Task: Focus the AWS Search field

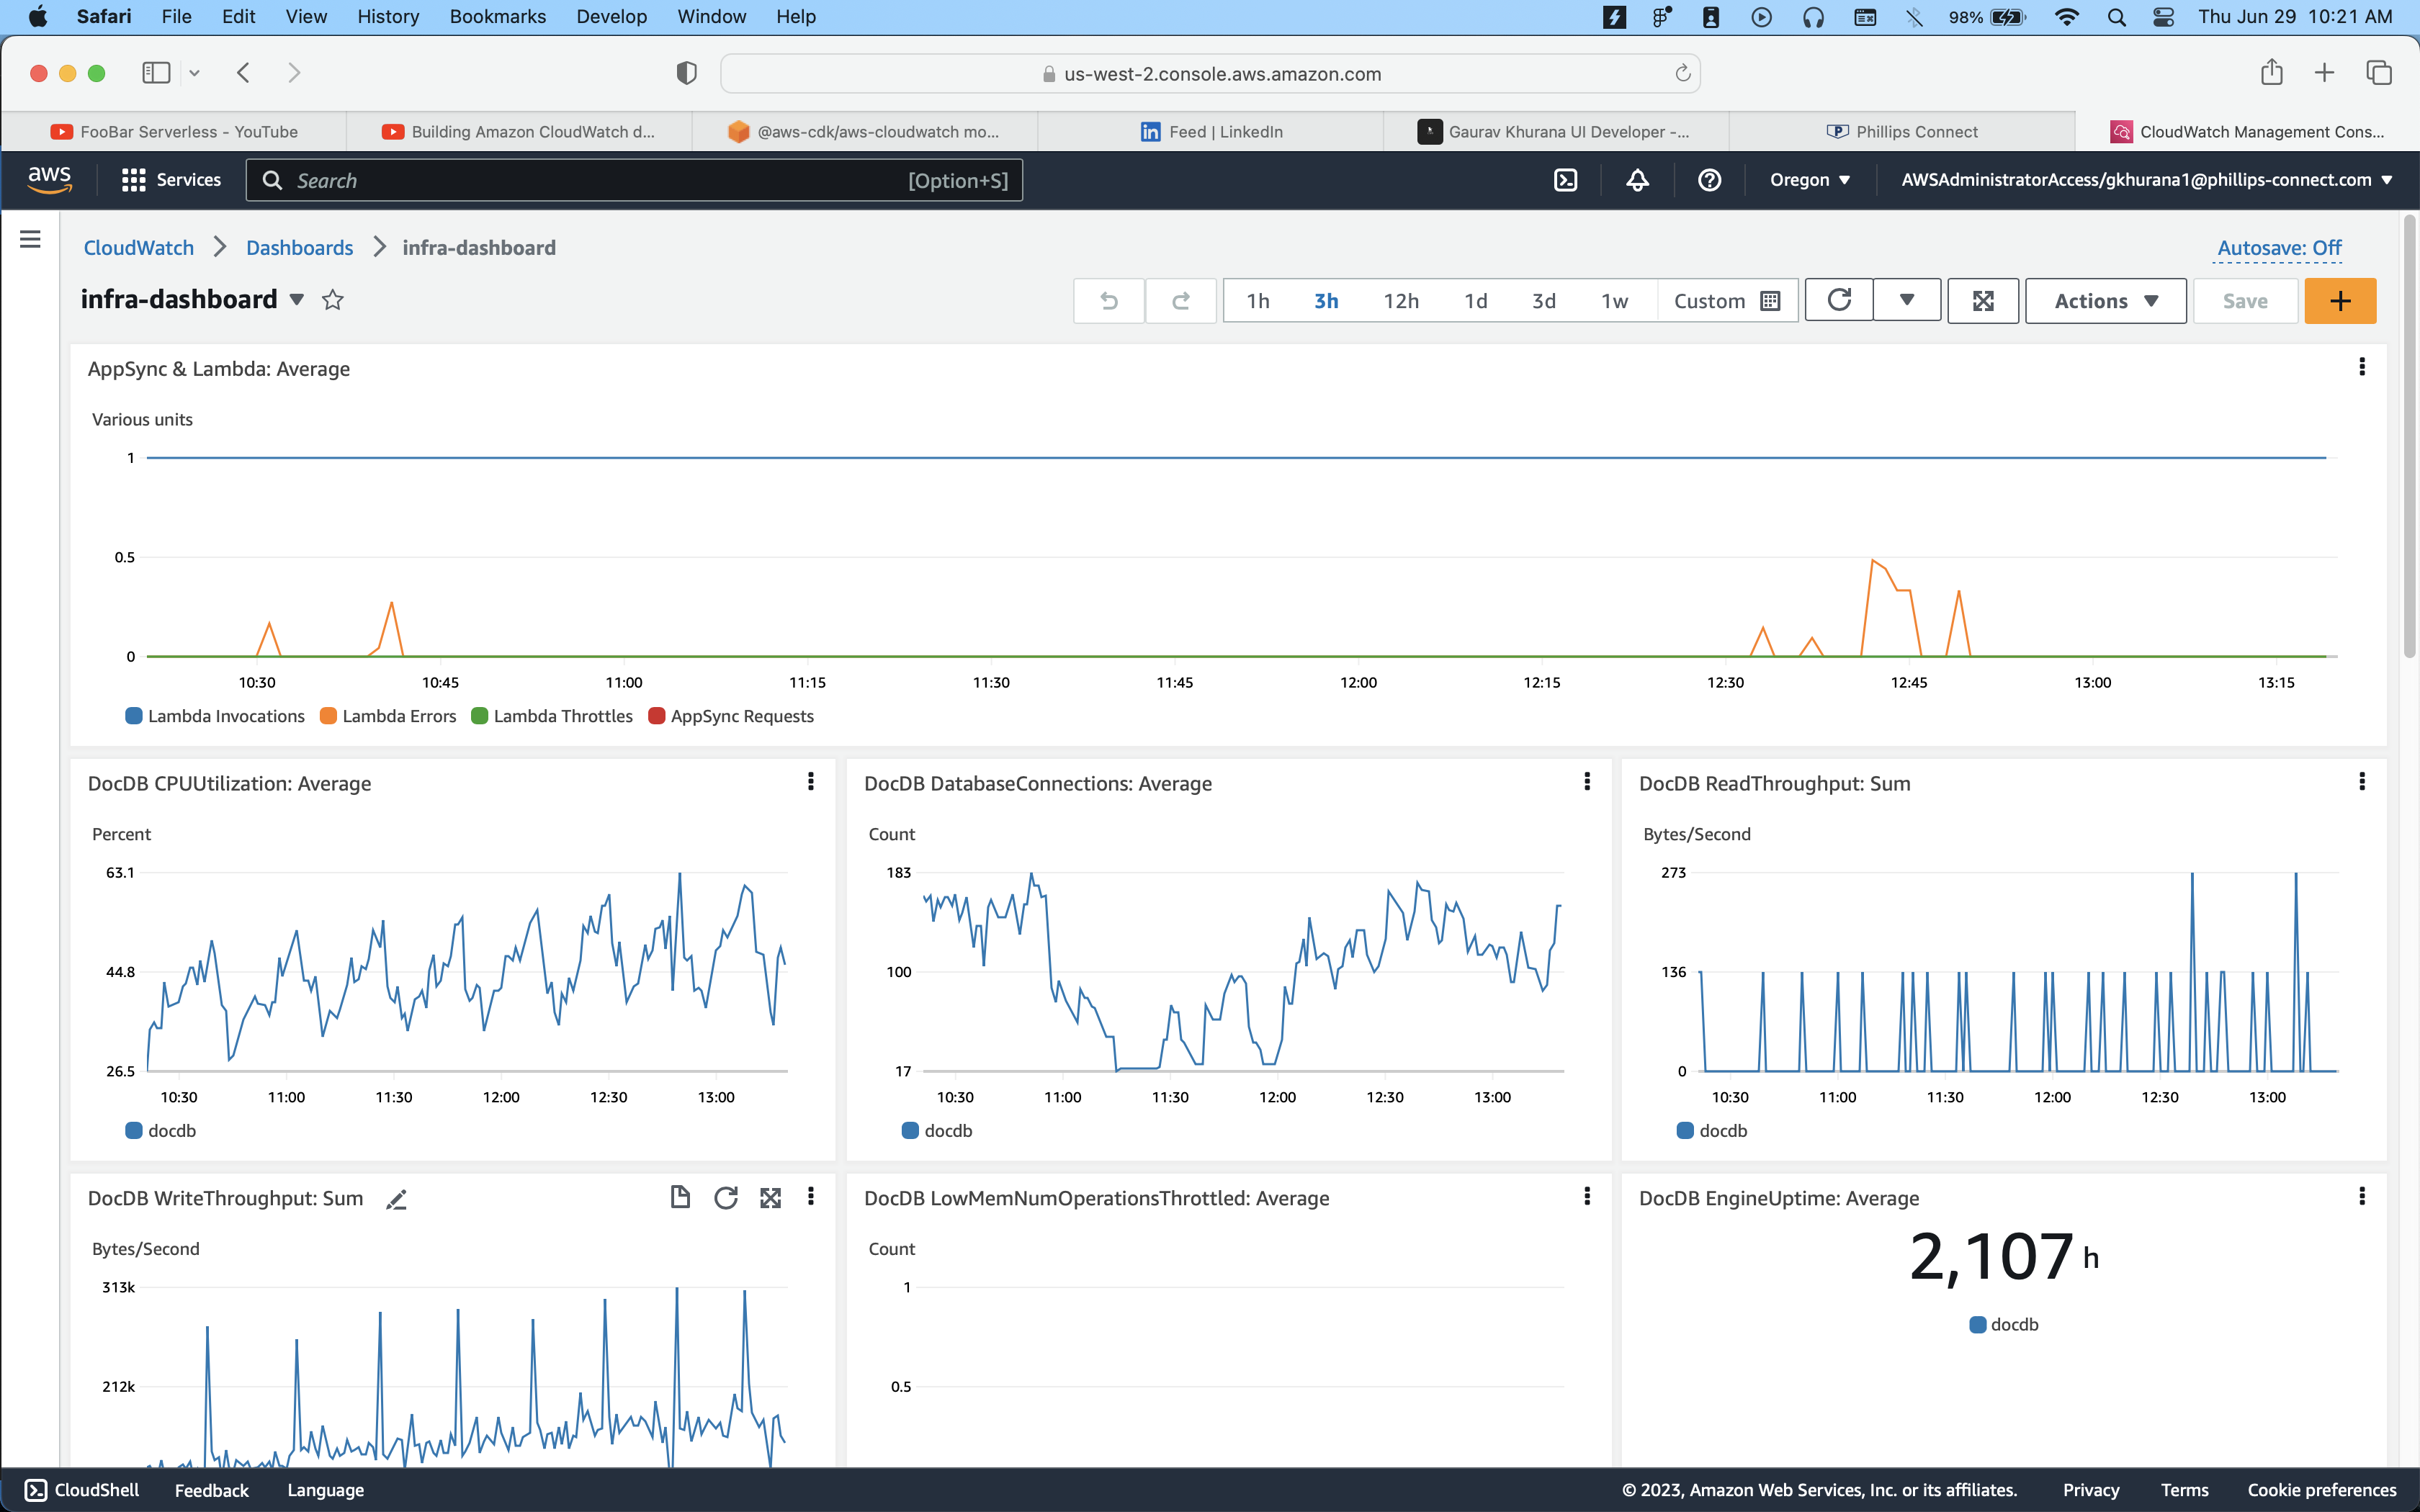Action: click(x=634, y=180)
